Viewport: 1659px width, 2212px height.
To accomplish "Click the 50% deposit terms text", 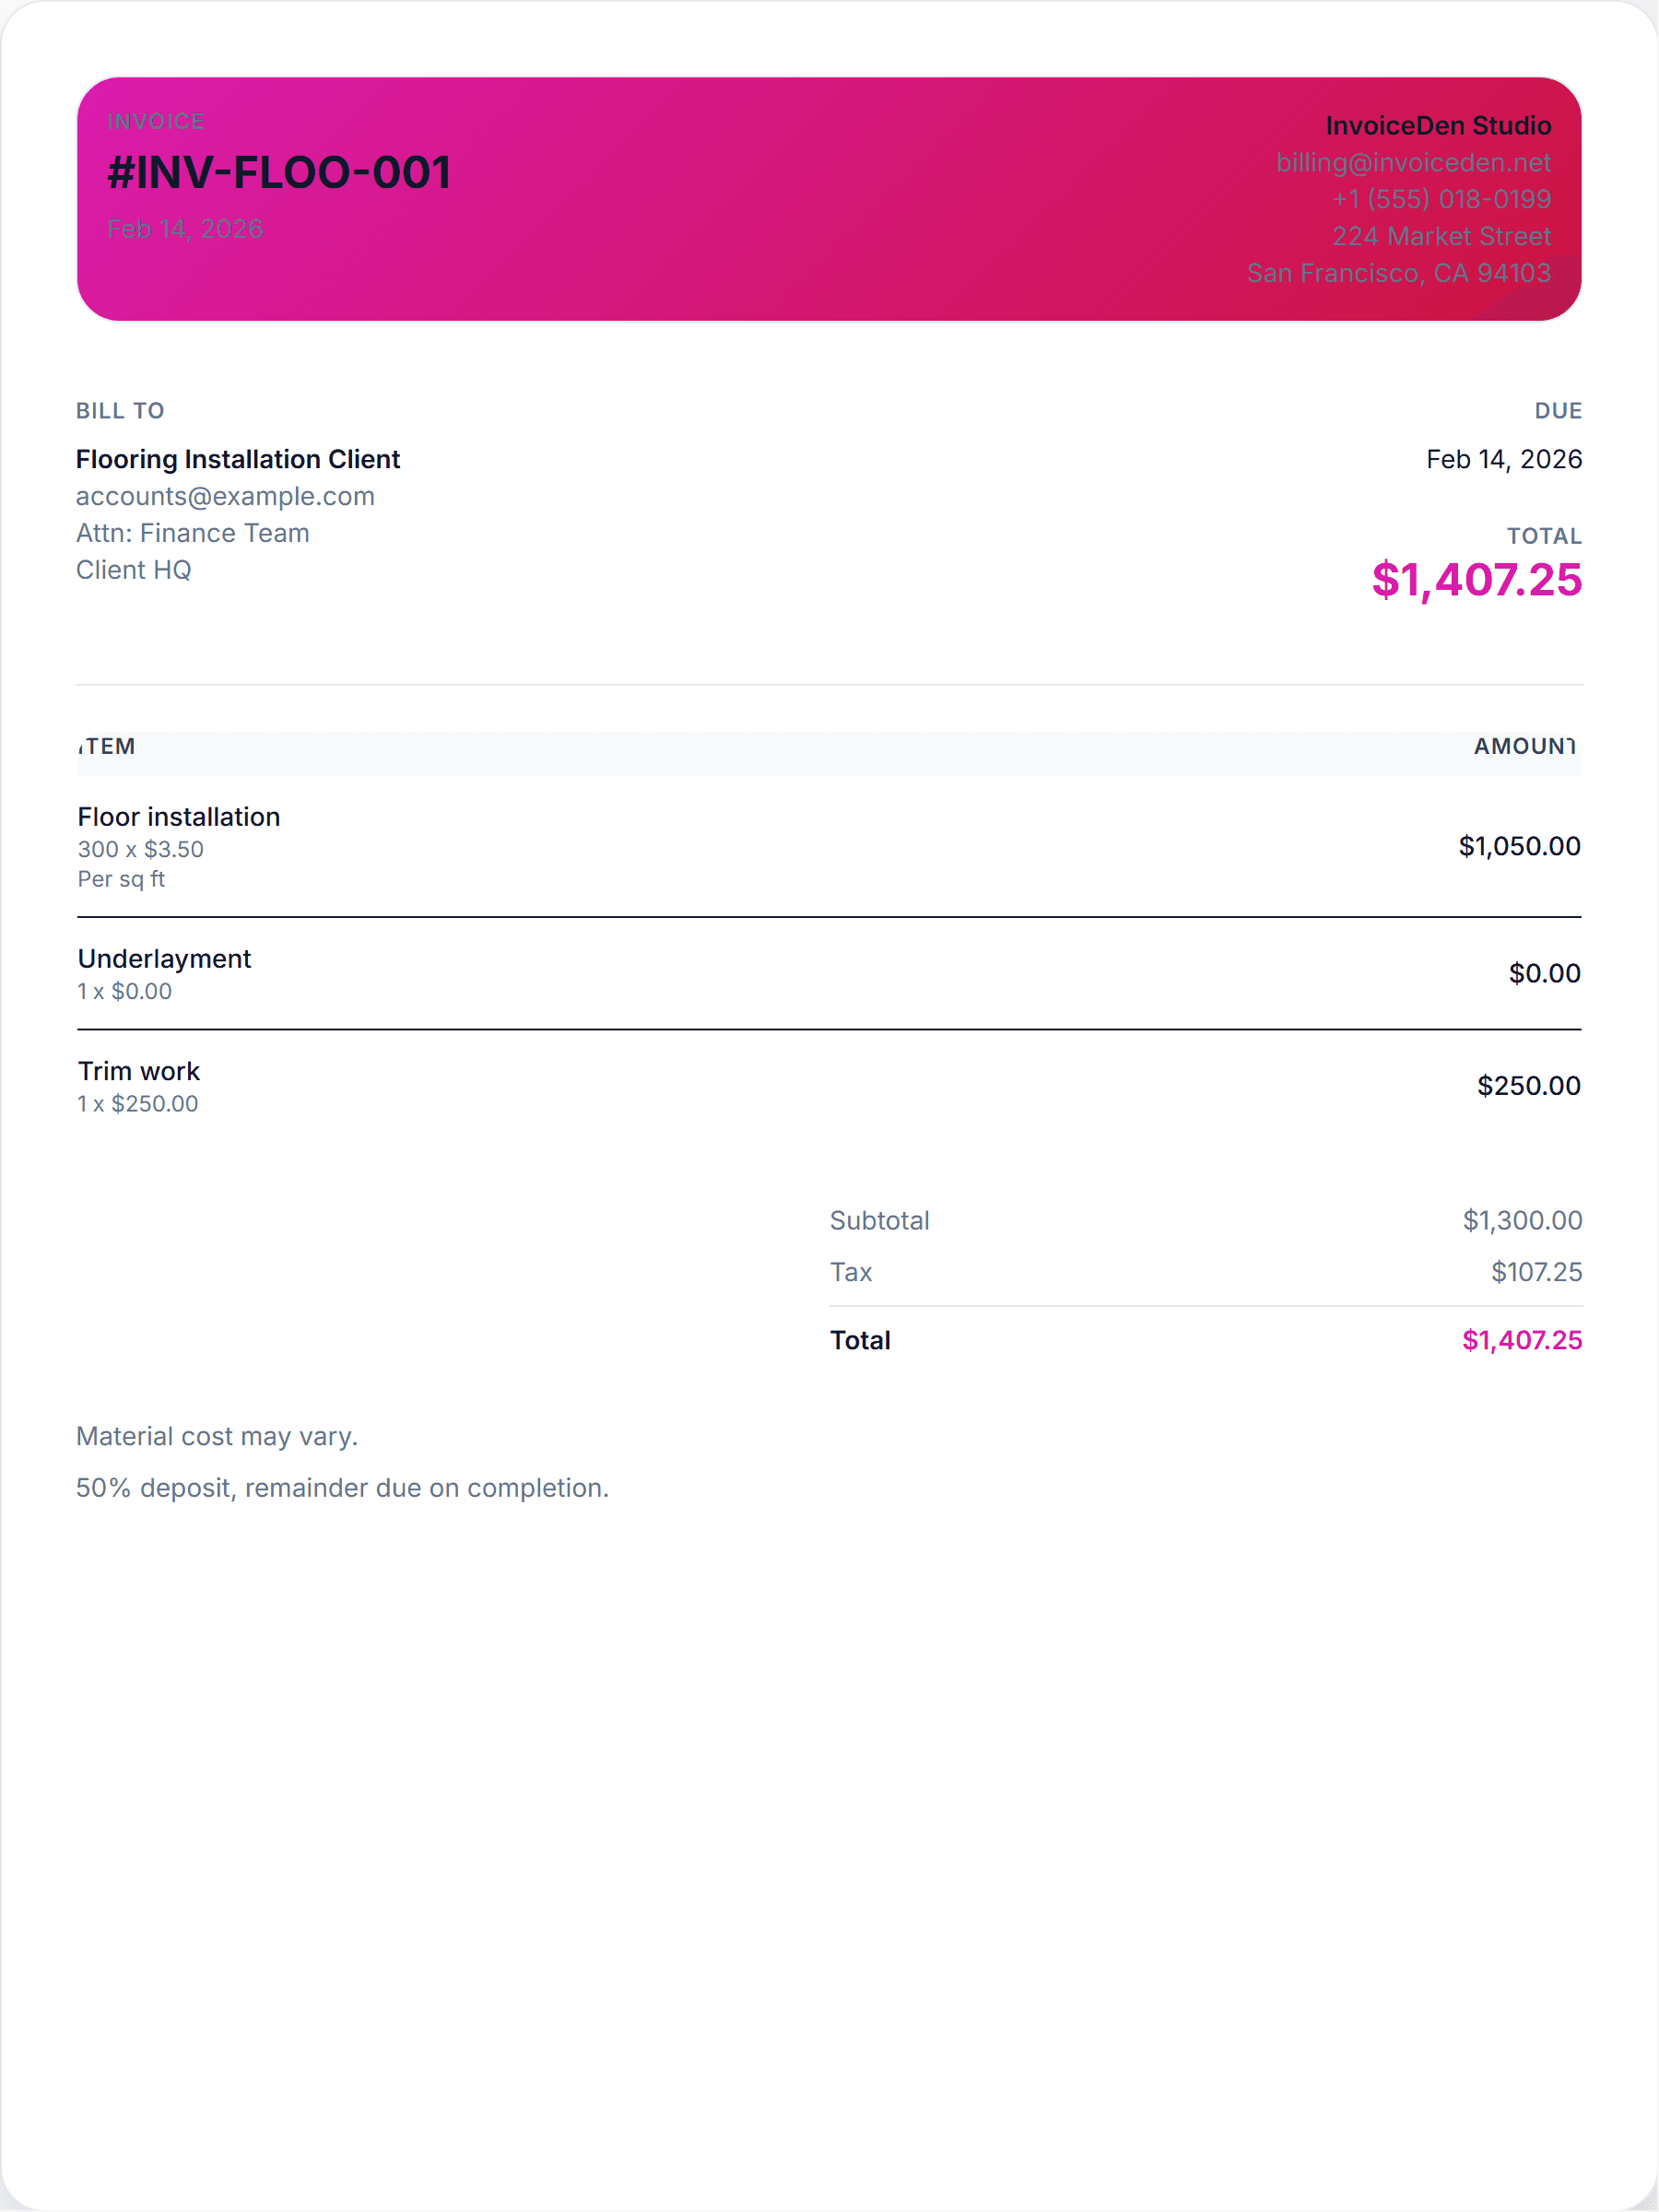I will coord(342,1488).
